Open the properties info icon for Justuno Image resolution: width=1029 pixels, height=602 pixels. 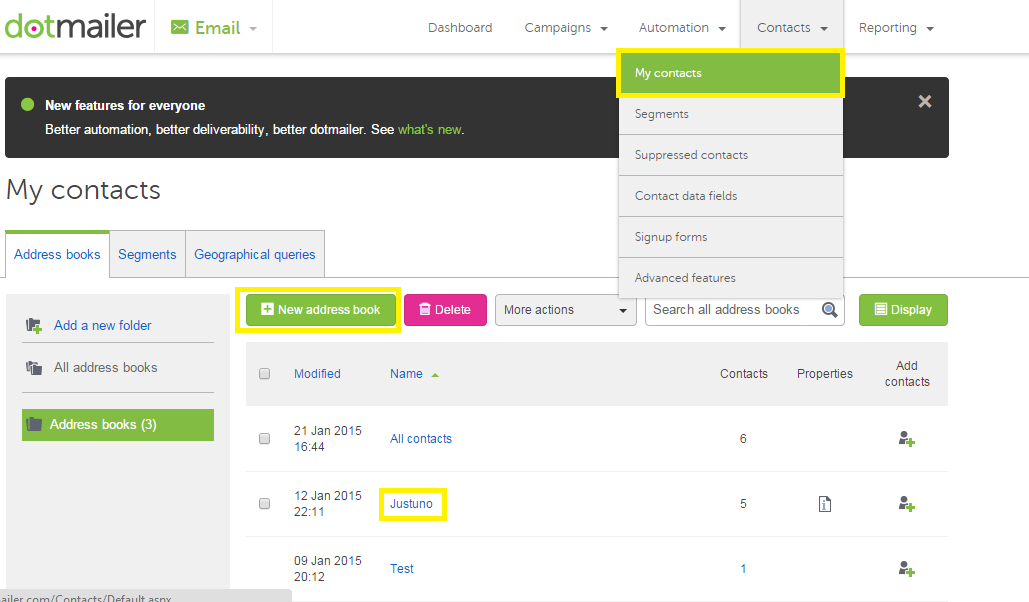[x=824, y=504]
